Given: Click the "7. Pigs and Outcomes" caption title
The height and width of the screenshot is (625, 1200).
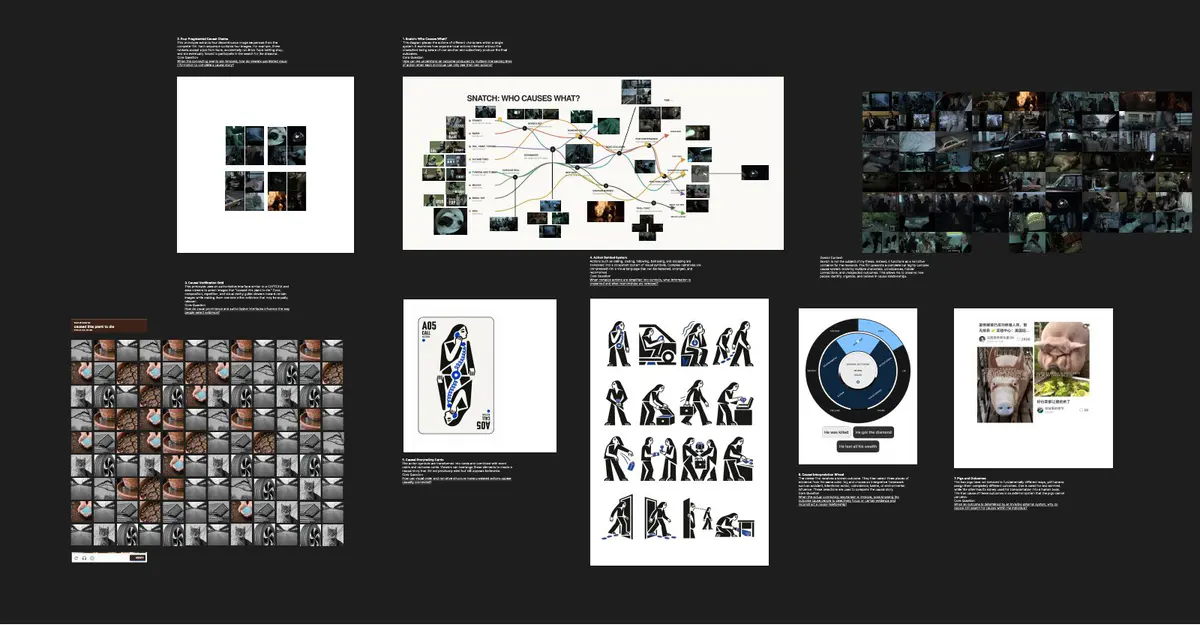Looking at the screenshot, I should [x=970, y=478].
